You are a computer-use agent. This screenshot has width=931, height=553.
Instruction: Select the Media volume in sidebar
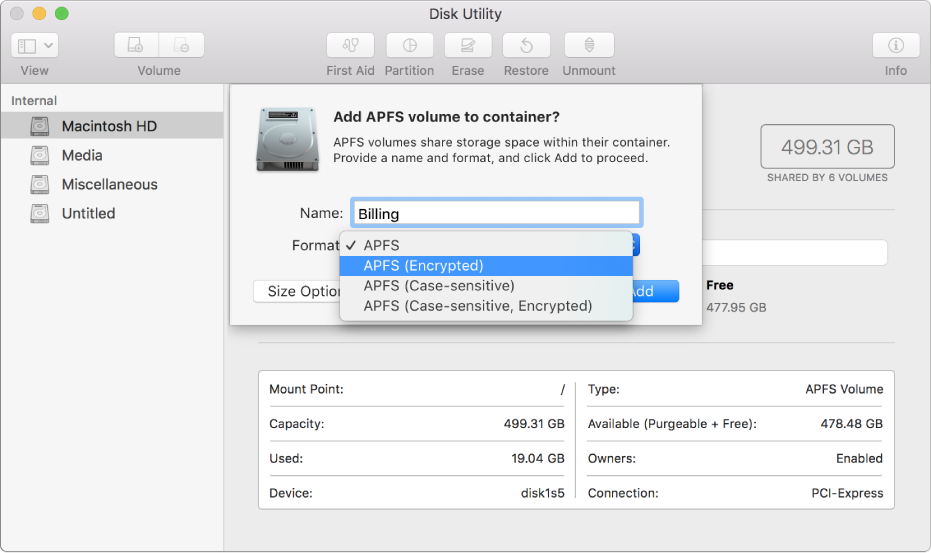(x=82, y=155)
